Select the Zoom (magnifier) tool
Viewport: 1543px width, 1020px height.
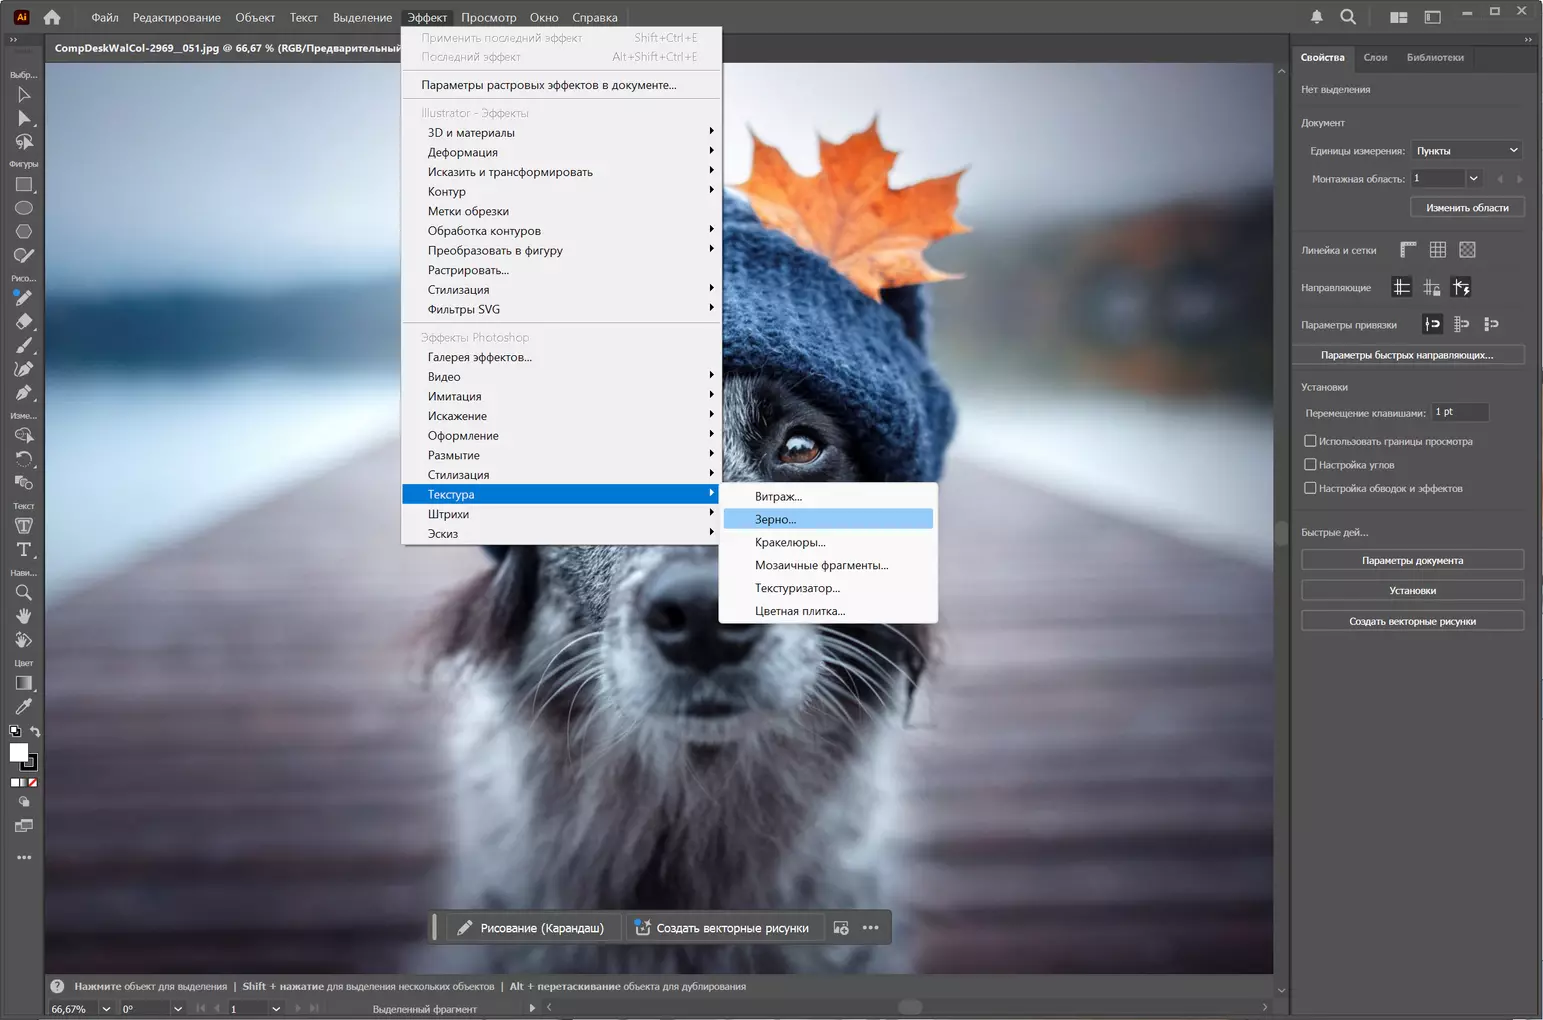pyautogui.click(x=23, y=593)
